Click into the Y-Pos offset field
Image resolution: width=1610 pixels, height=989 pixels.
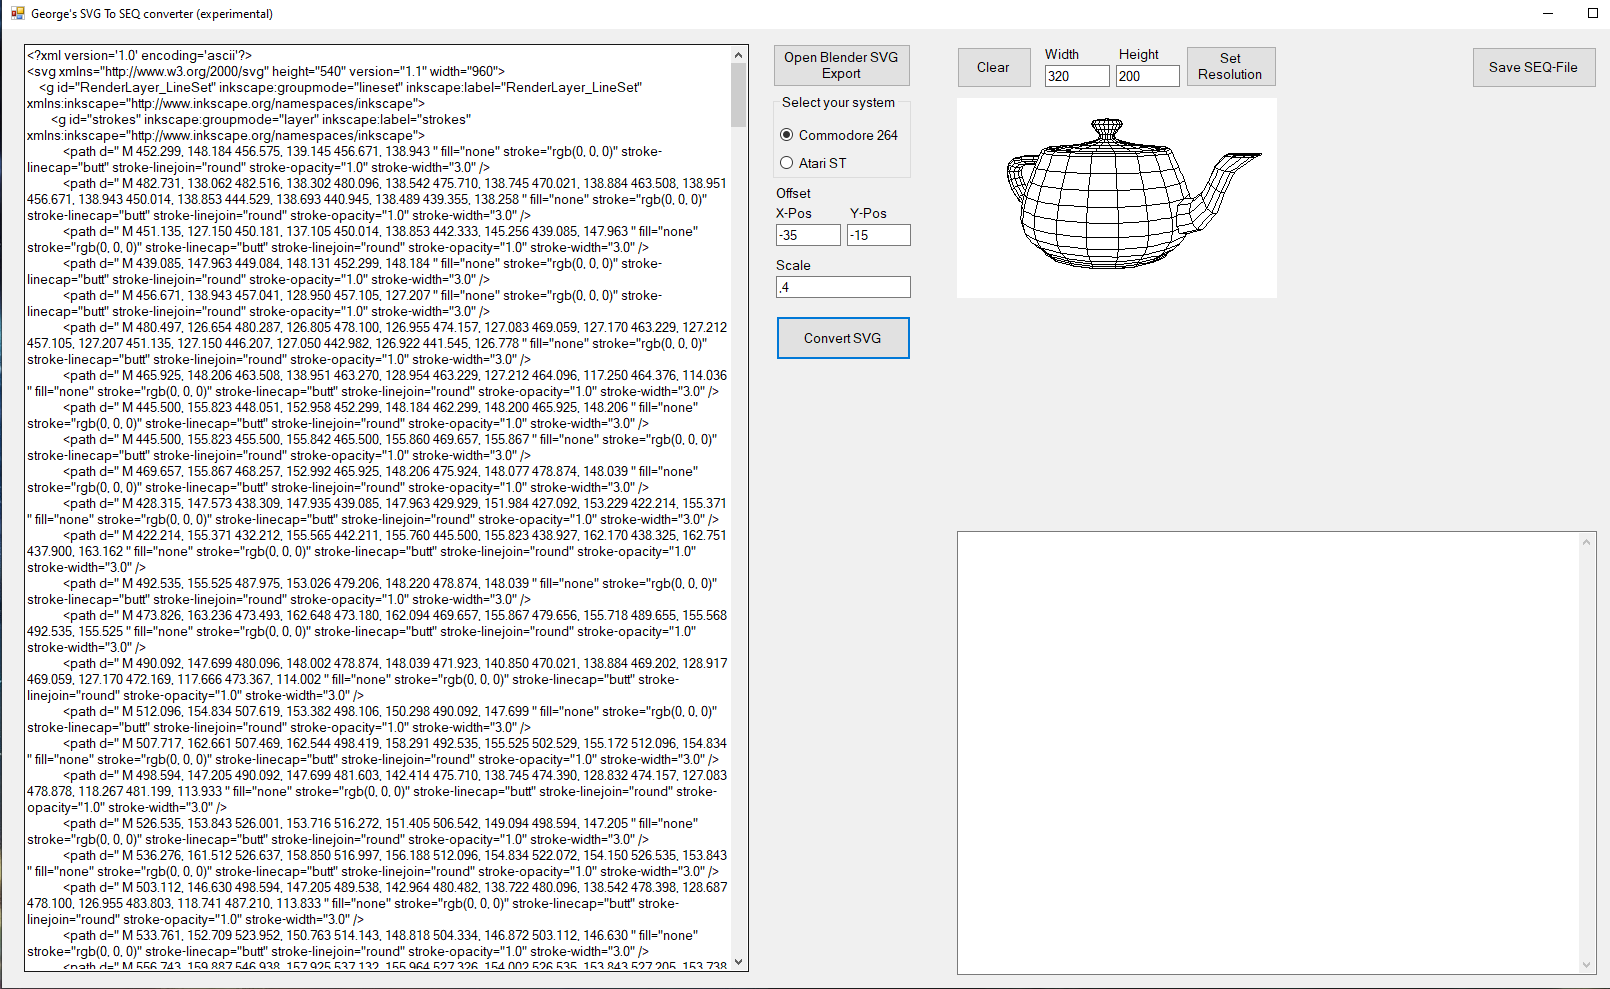(878, 235)
